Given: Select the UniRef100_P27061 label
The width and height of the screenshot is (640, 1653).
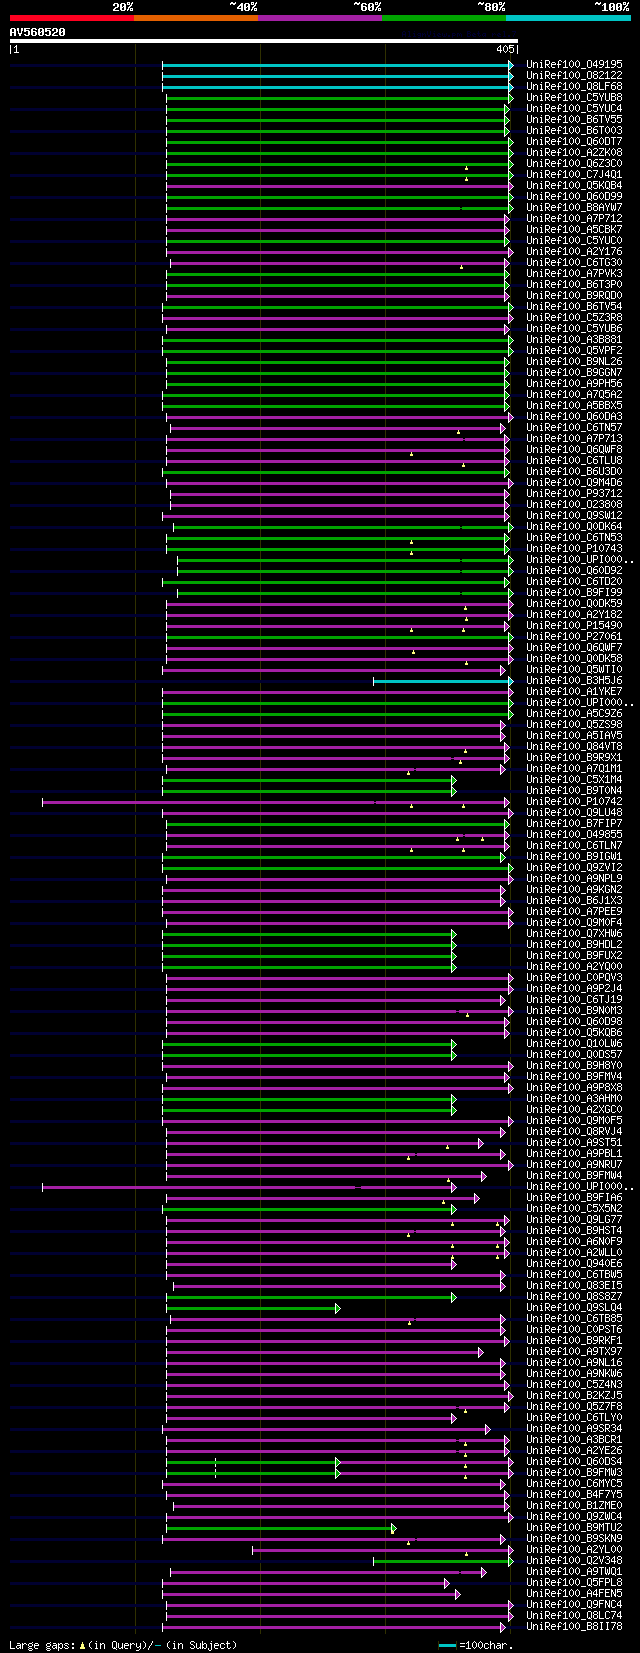Looking at the screenshot, I should click(574, 637).
